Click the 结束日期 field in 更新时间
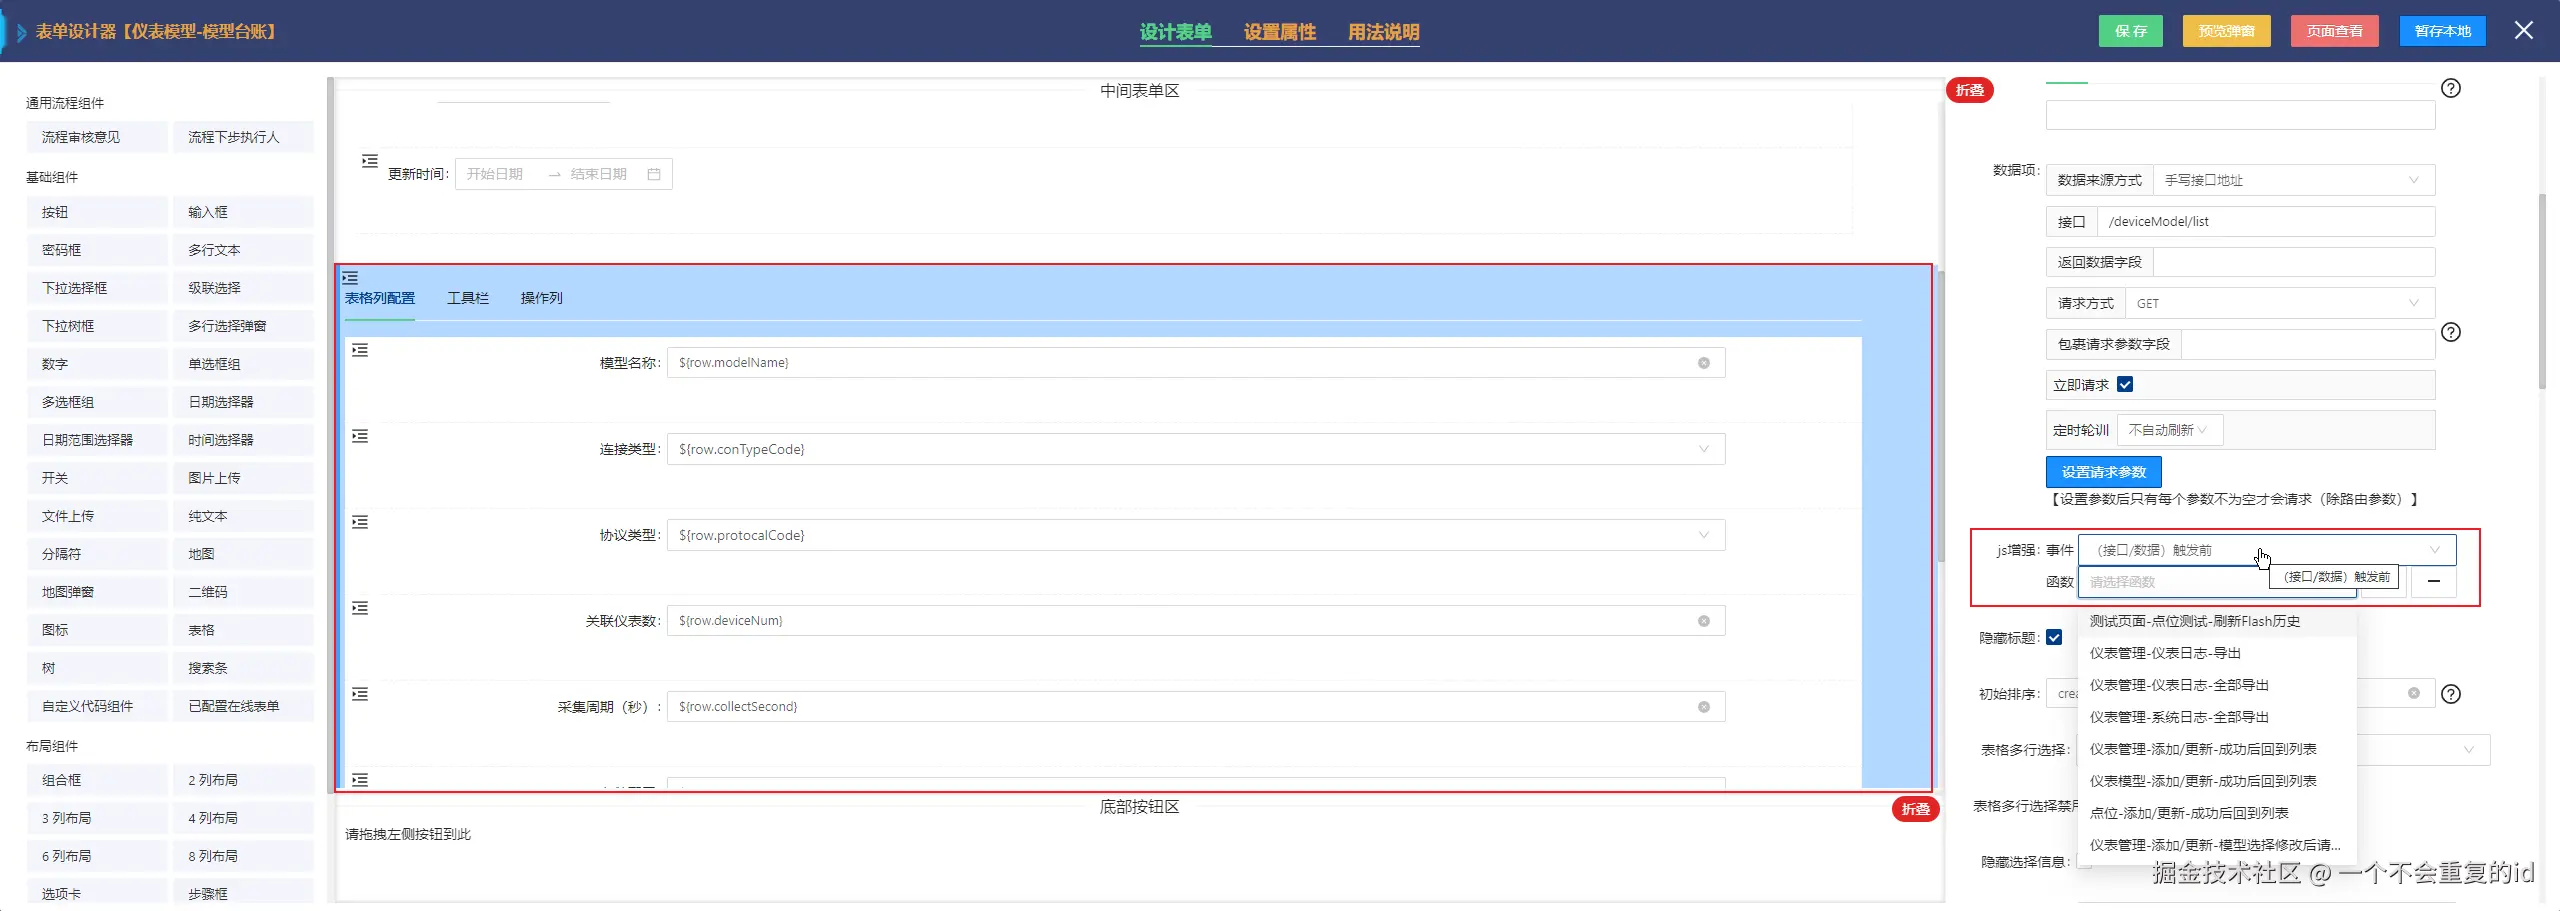 click(x=599, y=174)
